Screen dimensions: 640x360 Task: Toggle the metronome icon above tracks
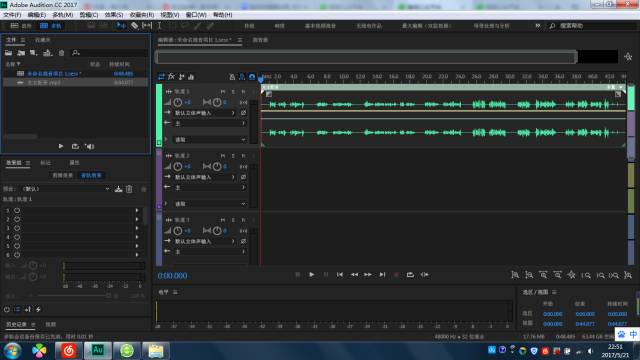[232, 77]
